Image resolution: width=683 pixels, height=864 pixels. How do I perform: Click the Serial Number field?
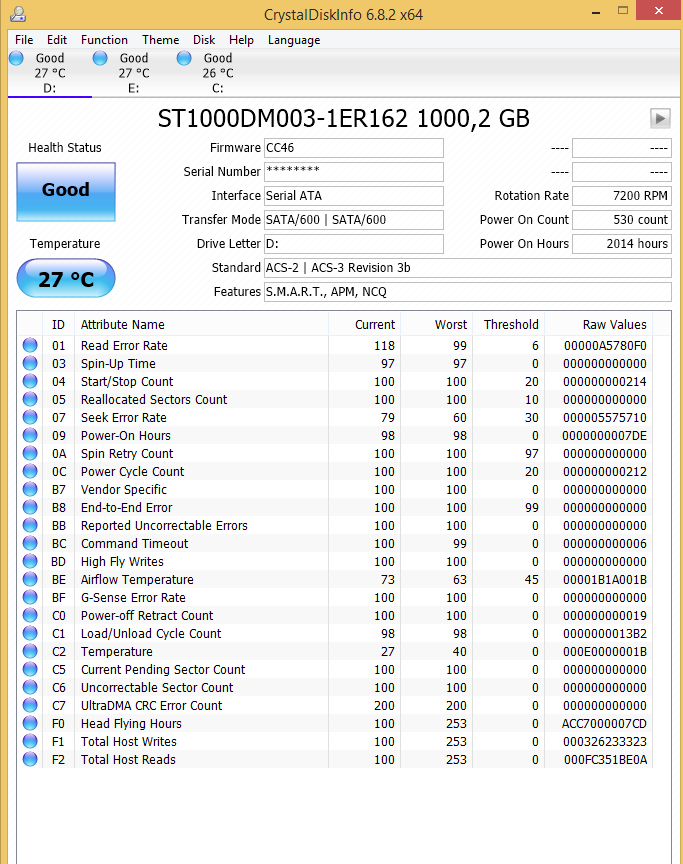tap(354, 171)
